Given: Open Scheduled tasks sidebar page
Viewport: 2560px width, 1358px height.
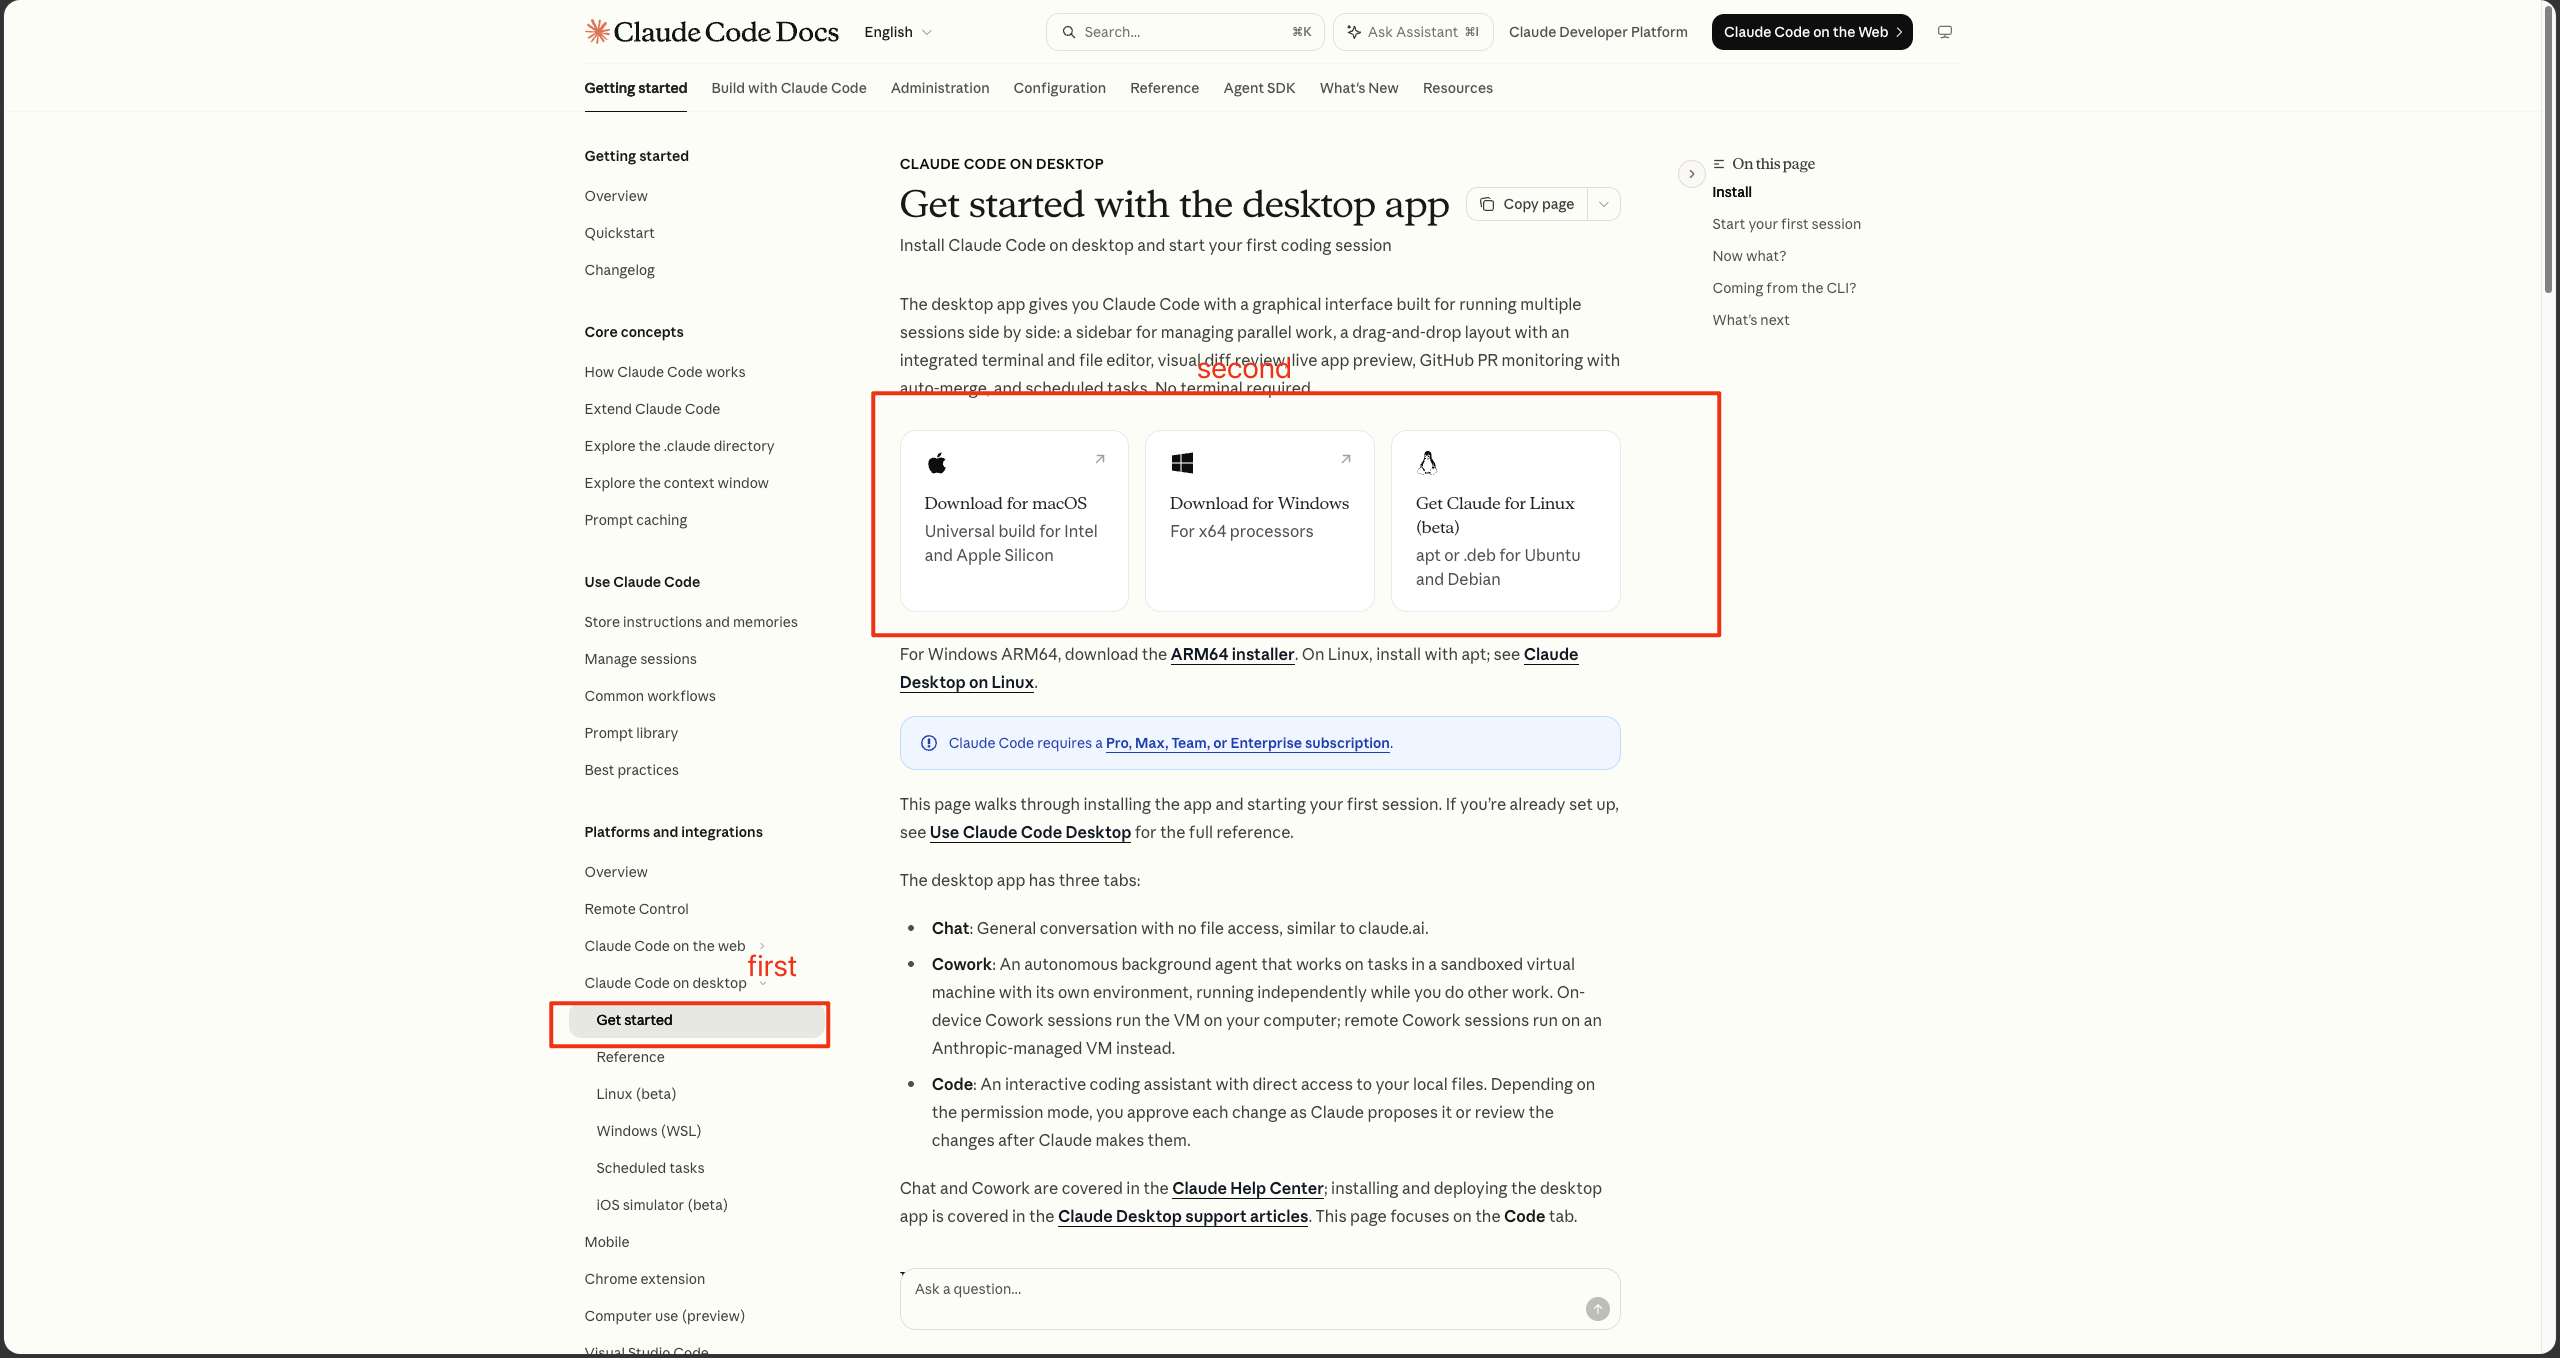Looking at the screenshot, I should coord(650,1168).
